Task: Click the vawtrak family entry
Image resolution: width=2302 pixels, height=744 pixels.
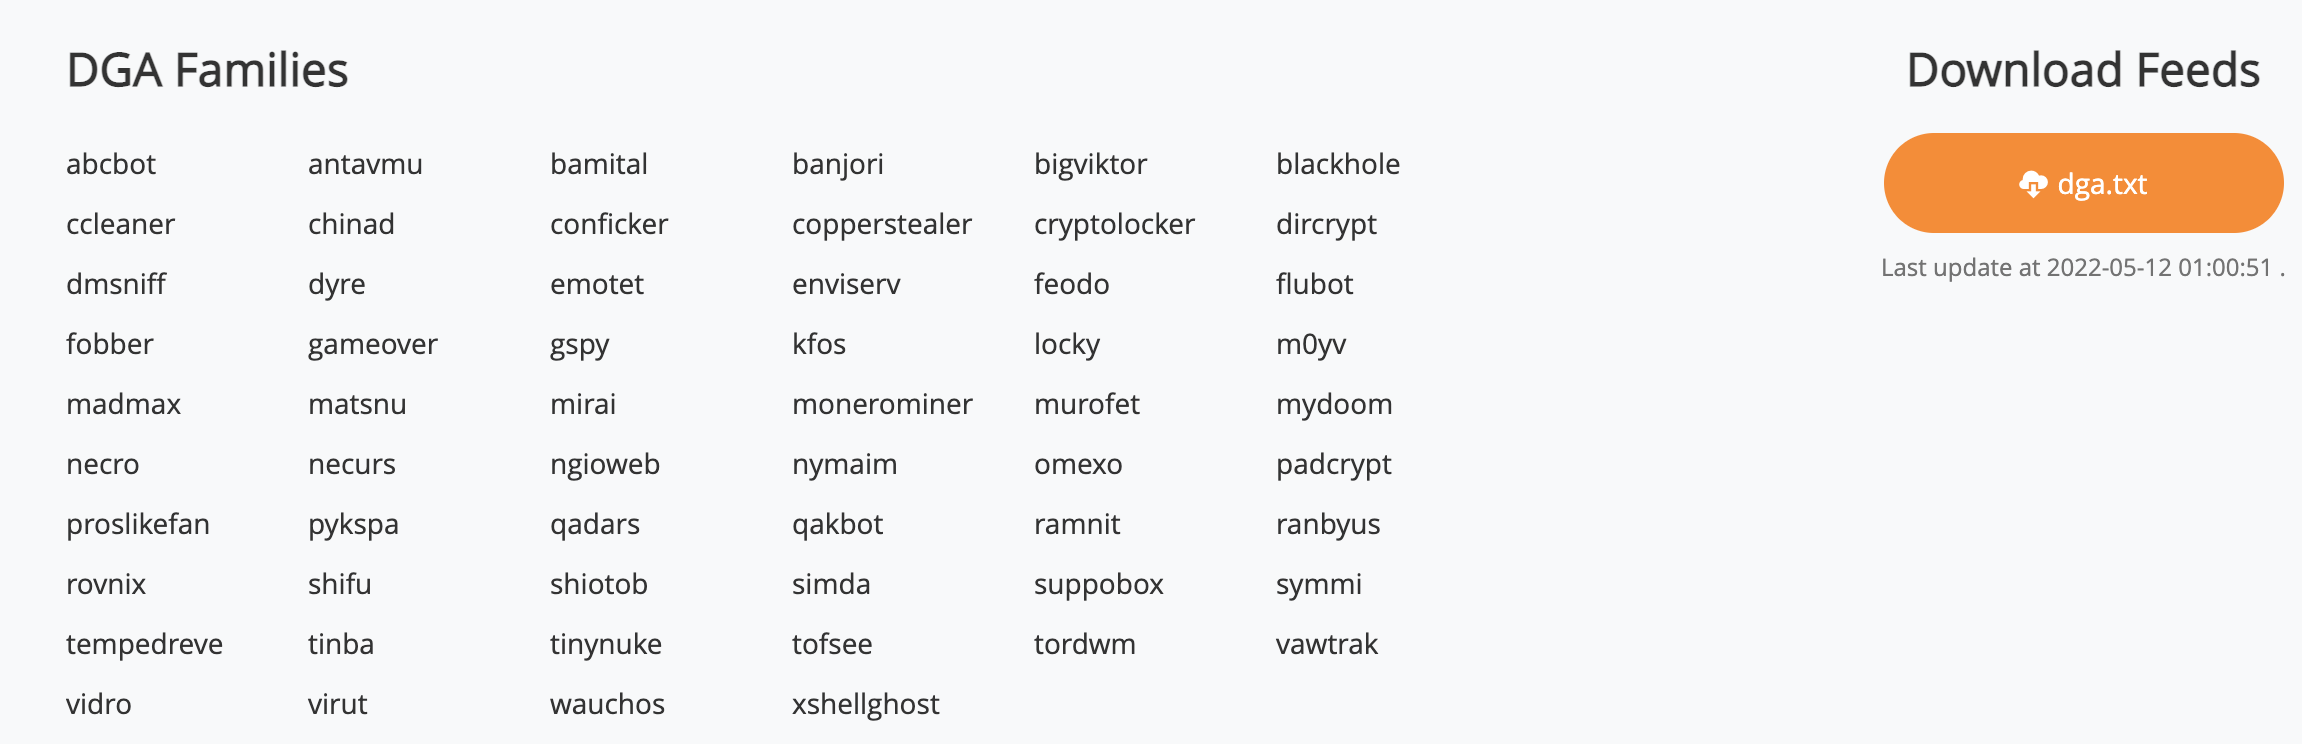Action: pos(1326,644)
